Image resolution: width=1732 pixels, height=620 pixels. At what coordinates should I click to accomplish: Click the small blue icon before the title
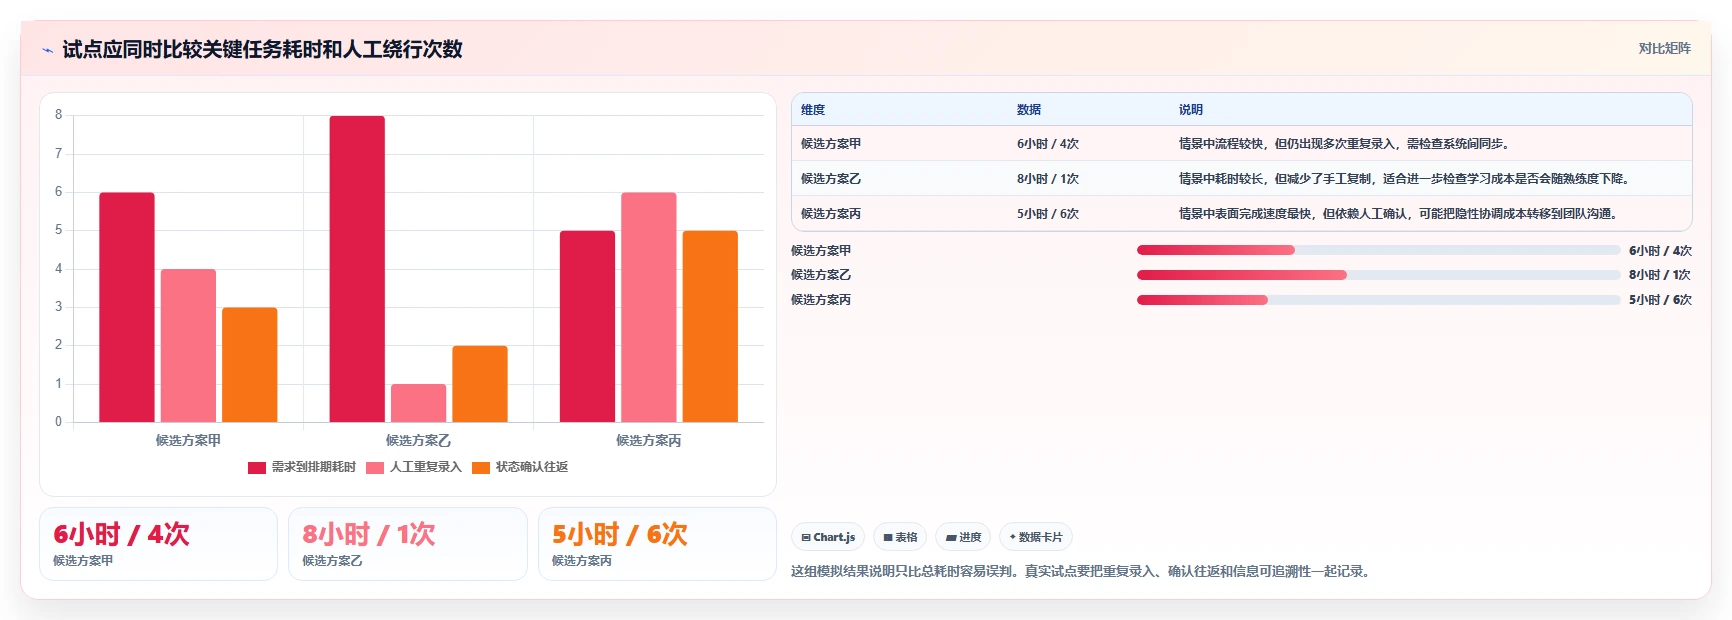[47, 50]
